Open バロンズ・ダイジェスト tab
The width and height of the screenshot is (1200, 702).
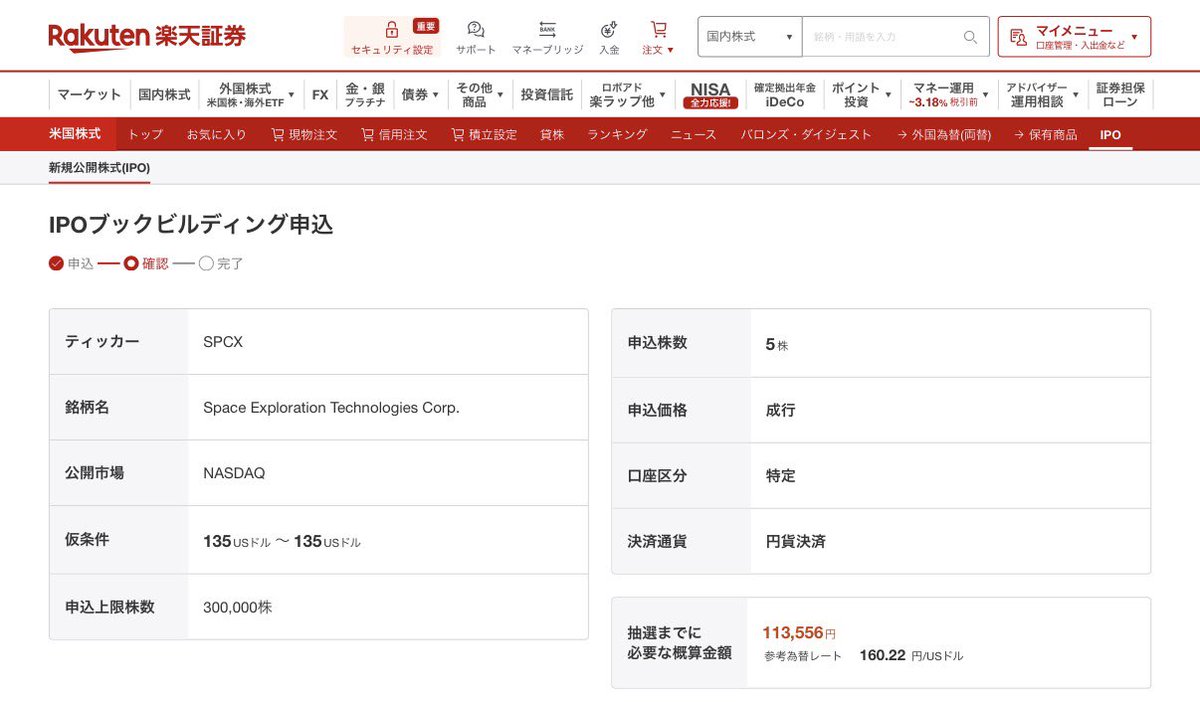(806, 134)
